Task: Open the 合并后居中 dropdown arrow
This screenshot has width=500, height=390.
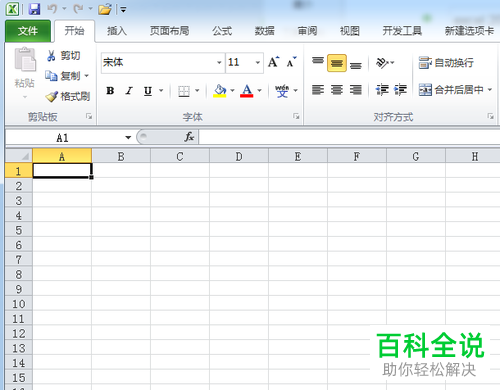Action: tap(490, 89)
